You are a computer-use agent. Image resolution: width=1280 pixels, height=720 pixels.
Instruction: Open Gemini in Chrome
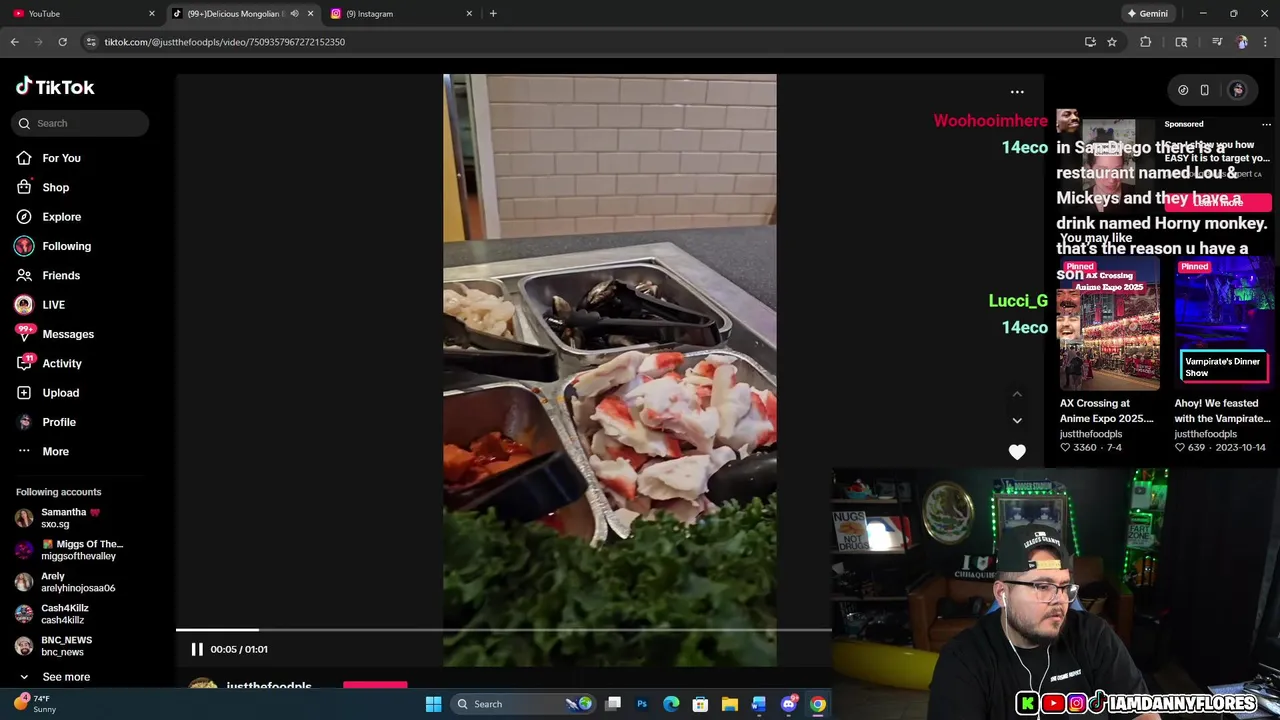coord(1147,14)
